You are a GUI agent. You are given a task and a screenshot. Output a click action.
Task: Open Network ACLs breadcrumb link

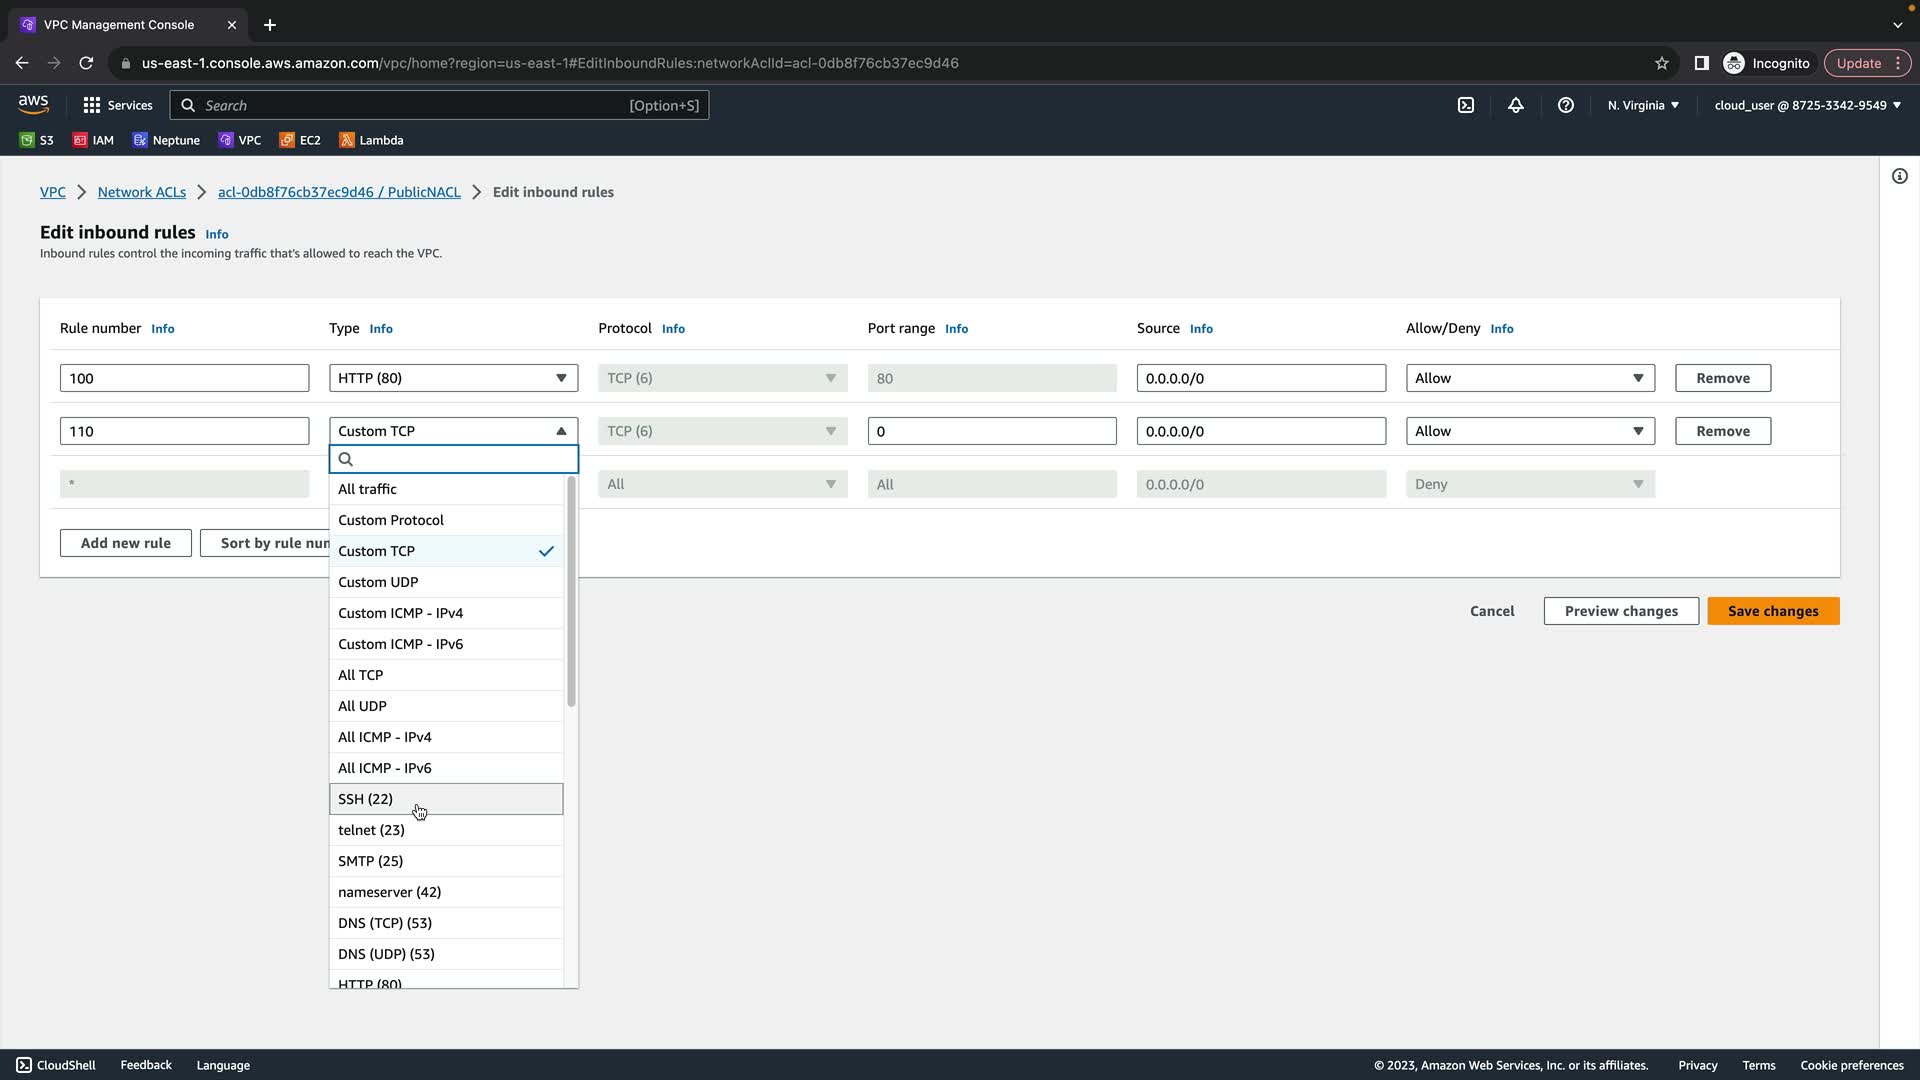[142, 192]
